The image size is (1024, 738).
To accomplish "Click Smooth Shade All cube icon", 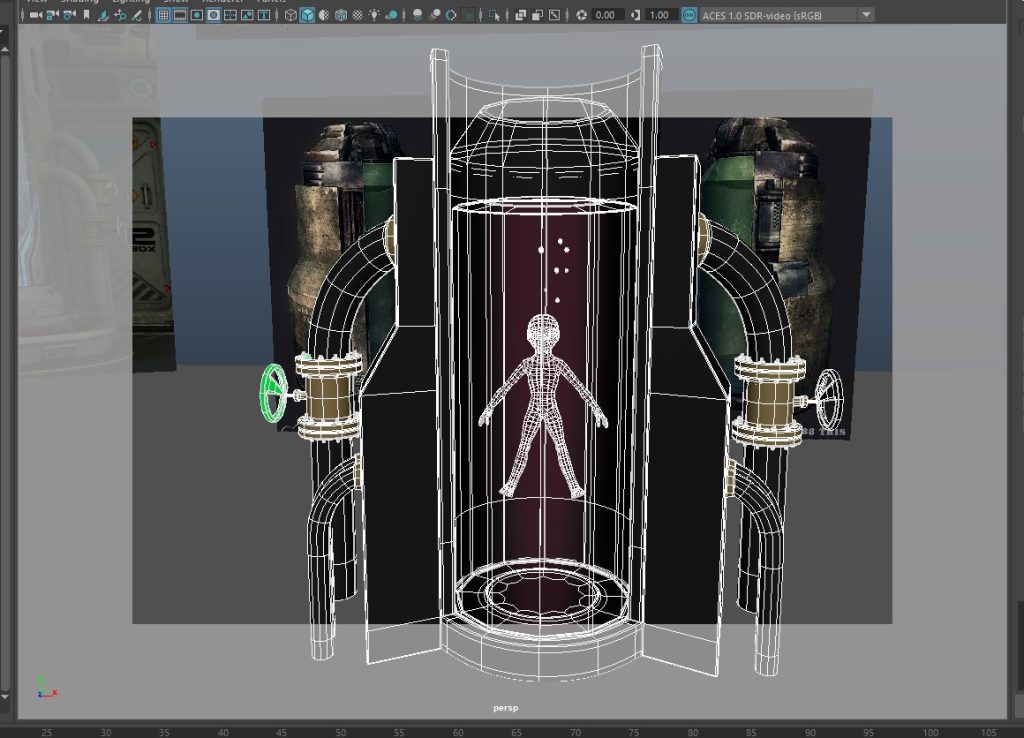I will [x=307, y=15].
